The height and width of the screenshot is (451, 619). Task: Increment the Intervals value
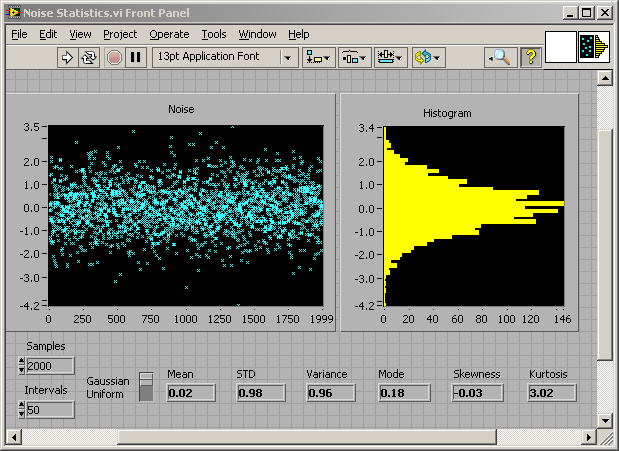click(22, 405)
